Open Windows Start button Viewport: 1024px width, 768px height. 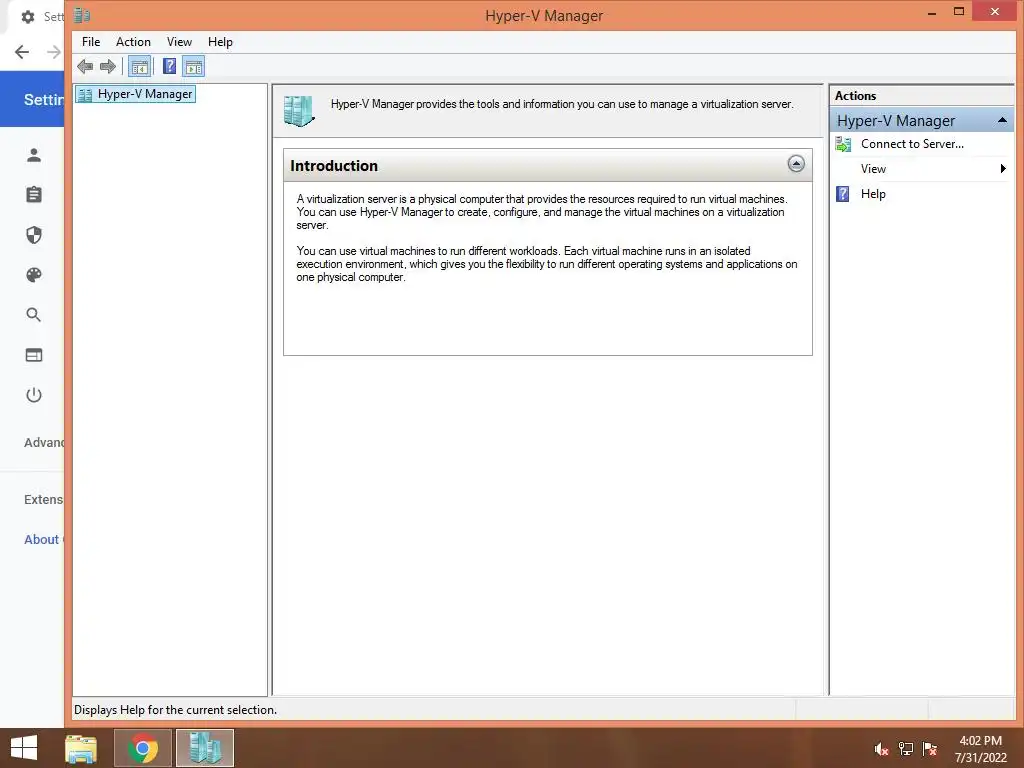pyautogui.click(x=24, y=747)
